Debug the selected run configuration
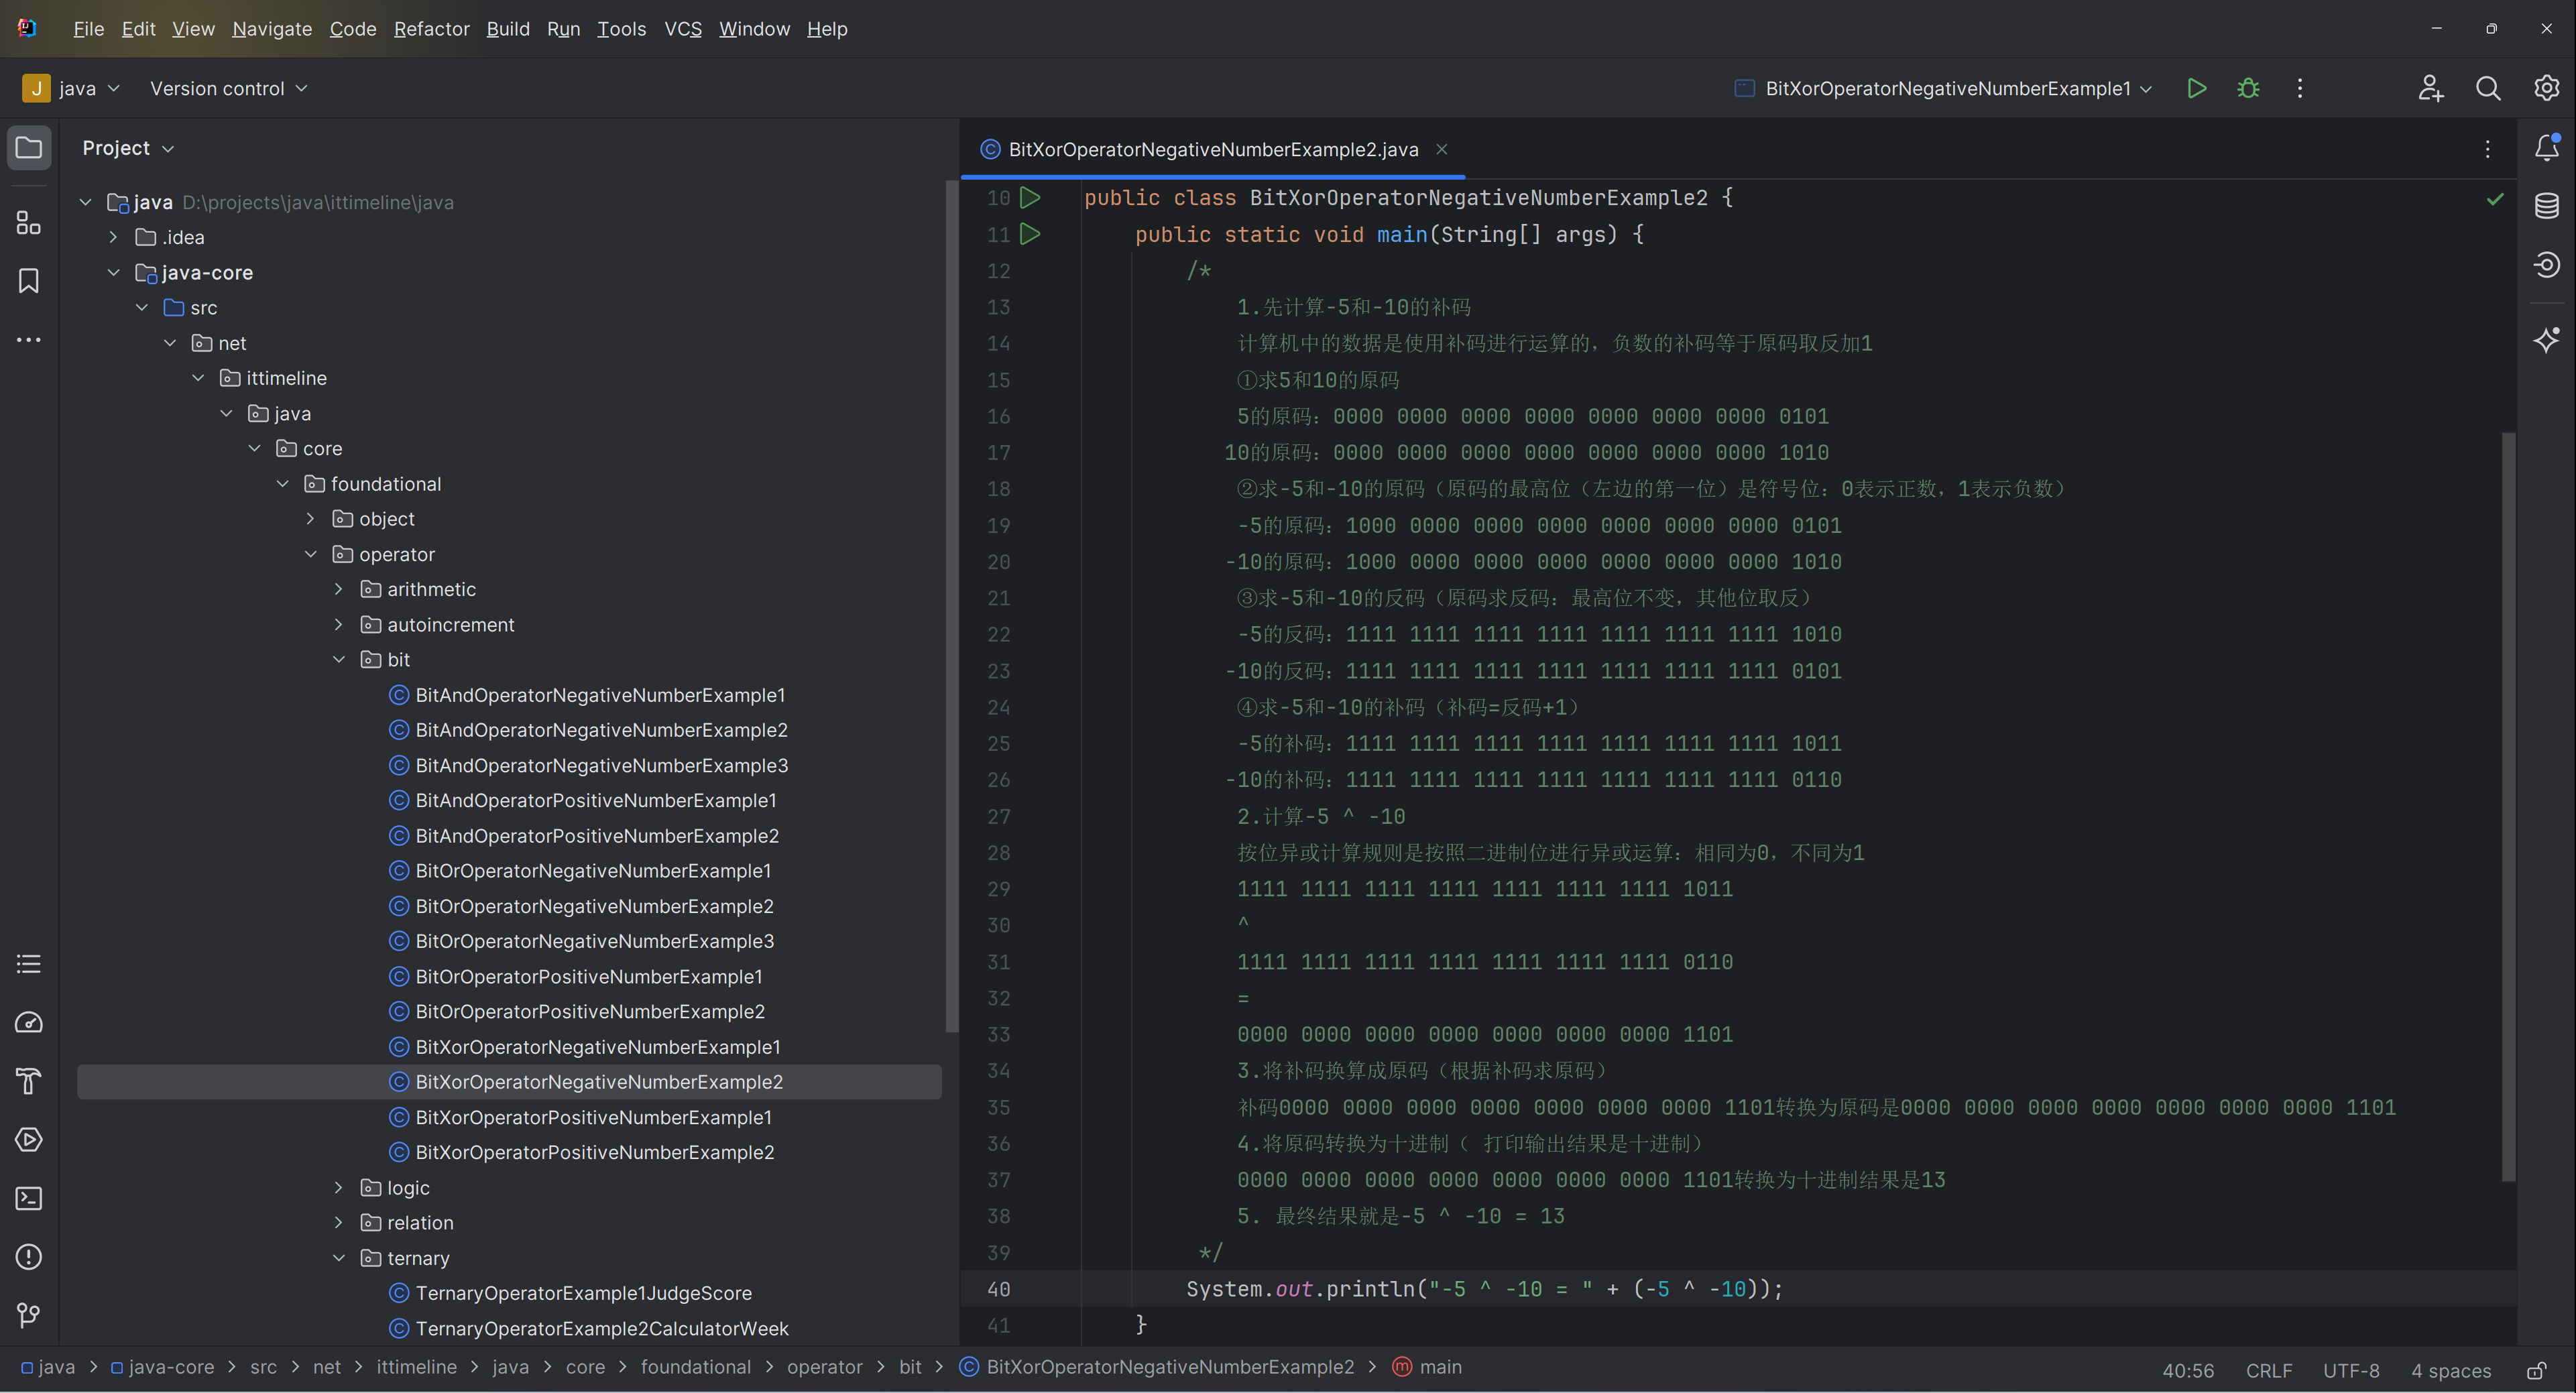The image size is (2576, 1393). coord(2248,88)
